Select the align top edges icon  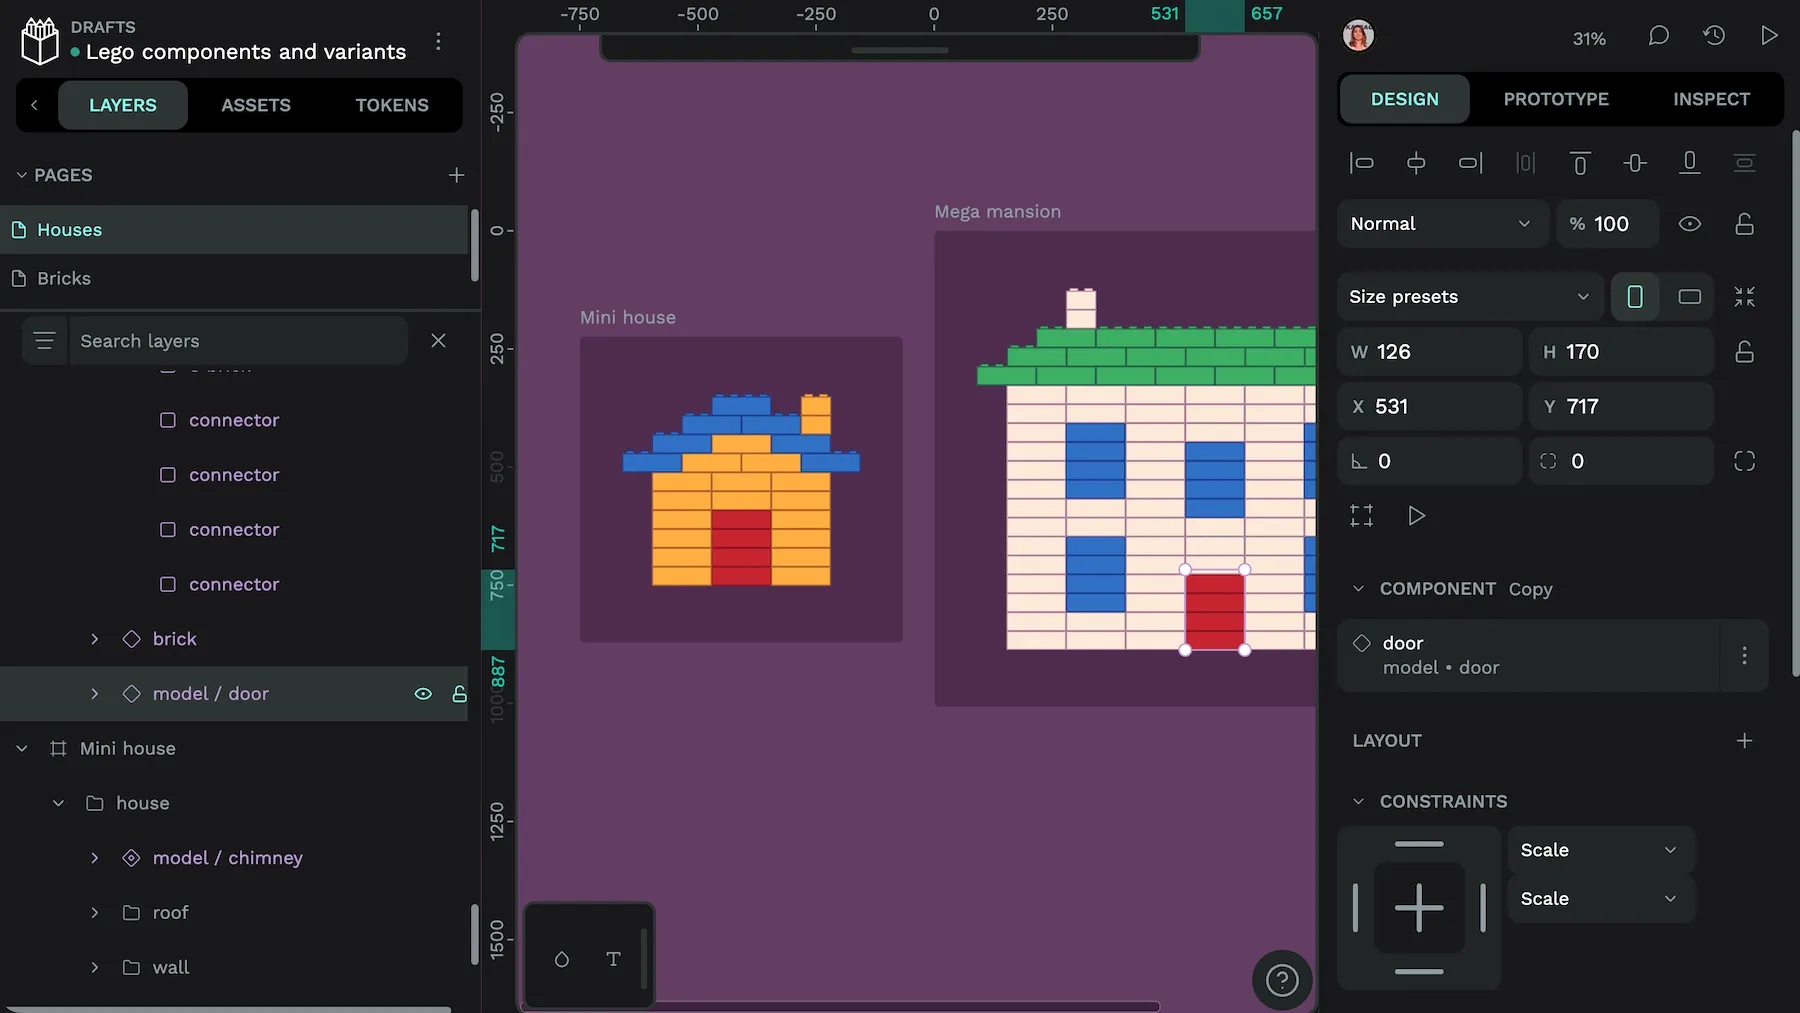1580,162
